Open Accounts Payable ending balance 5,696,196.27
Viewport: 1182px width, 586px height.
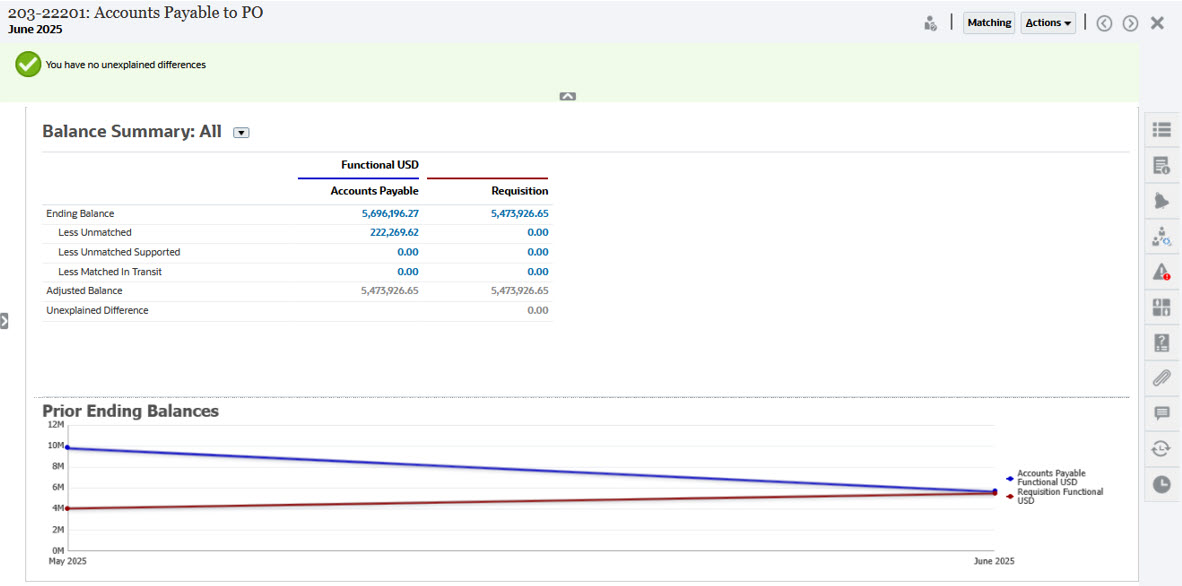point(390,213)
